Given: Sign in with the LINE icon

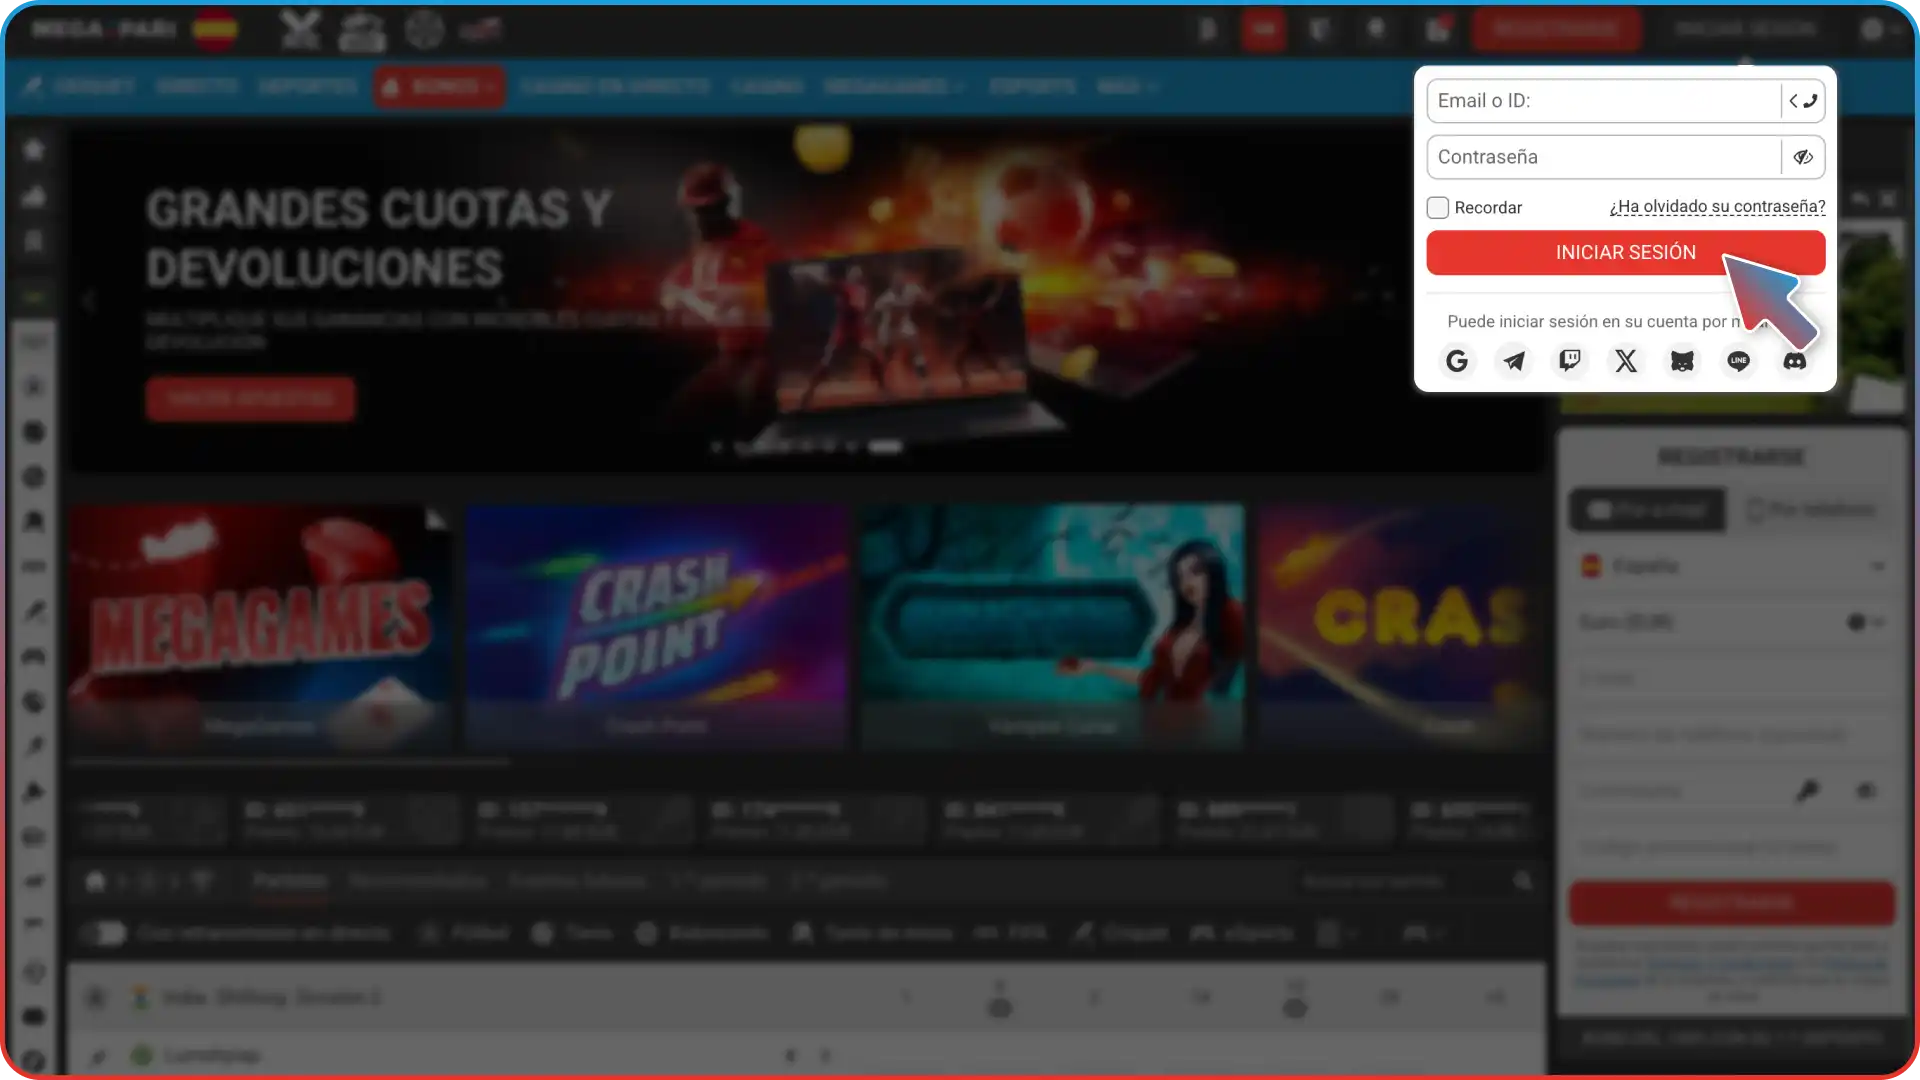Looking at the screenshot, I should pyautogui.click(x=1738, y=361).
